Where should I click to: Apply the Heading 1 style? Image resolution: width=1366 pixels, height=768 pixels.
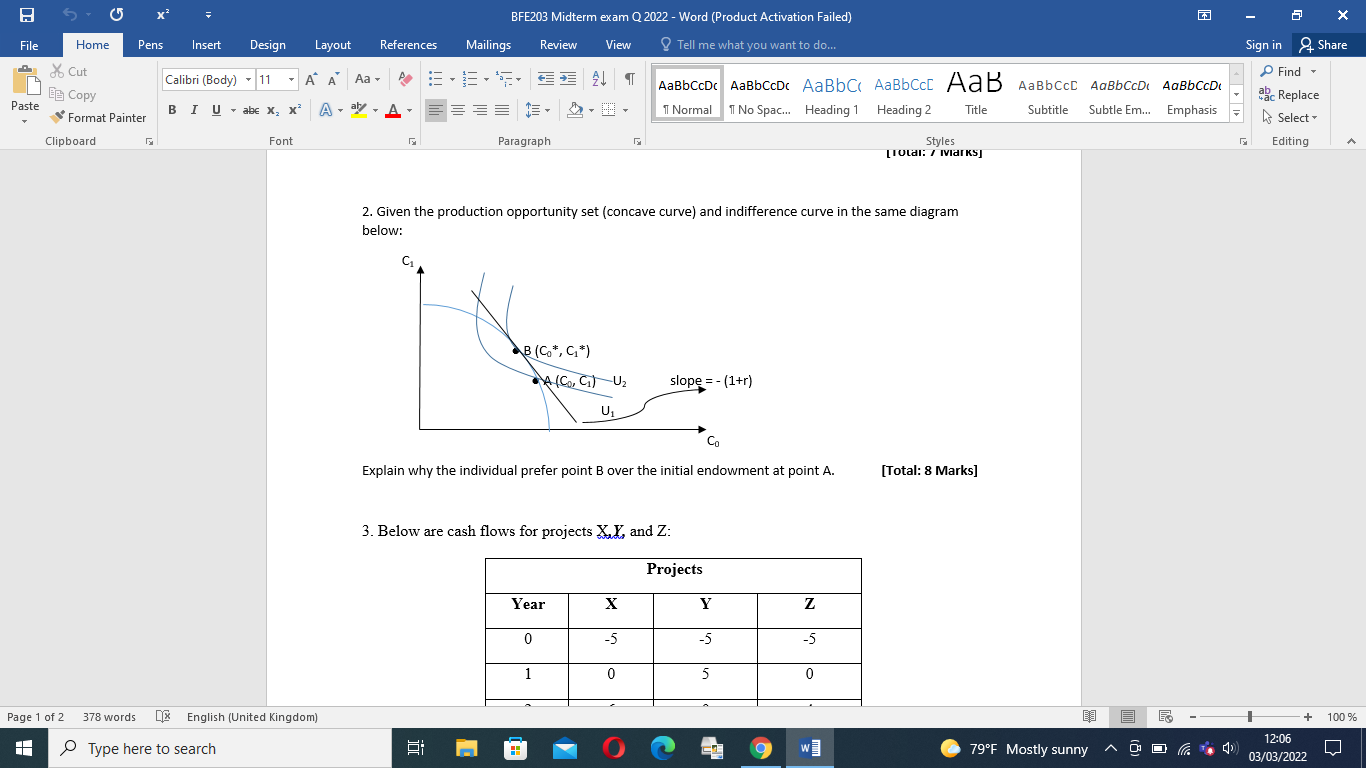point(832,94)
